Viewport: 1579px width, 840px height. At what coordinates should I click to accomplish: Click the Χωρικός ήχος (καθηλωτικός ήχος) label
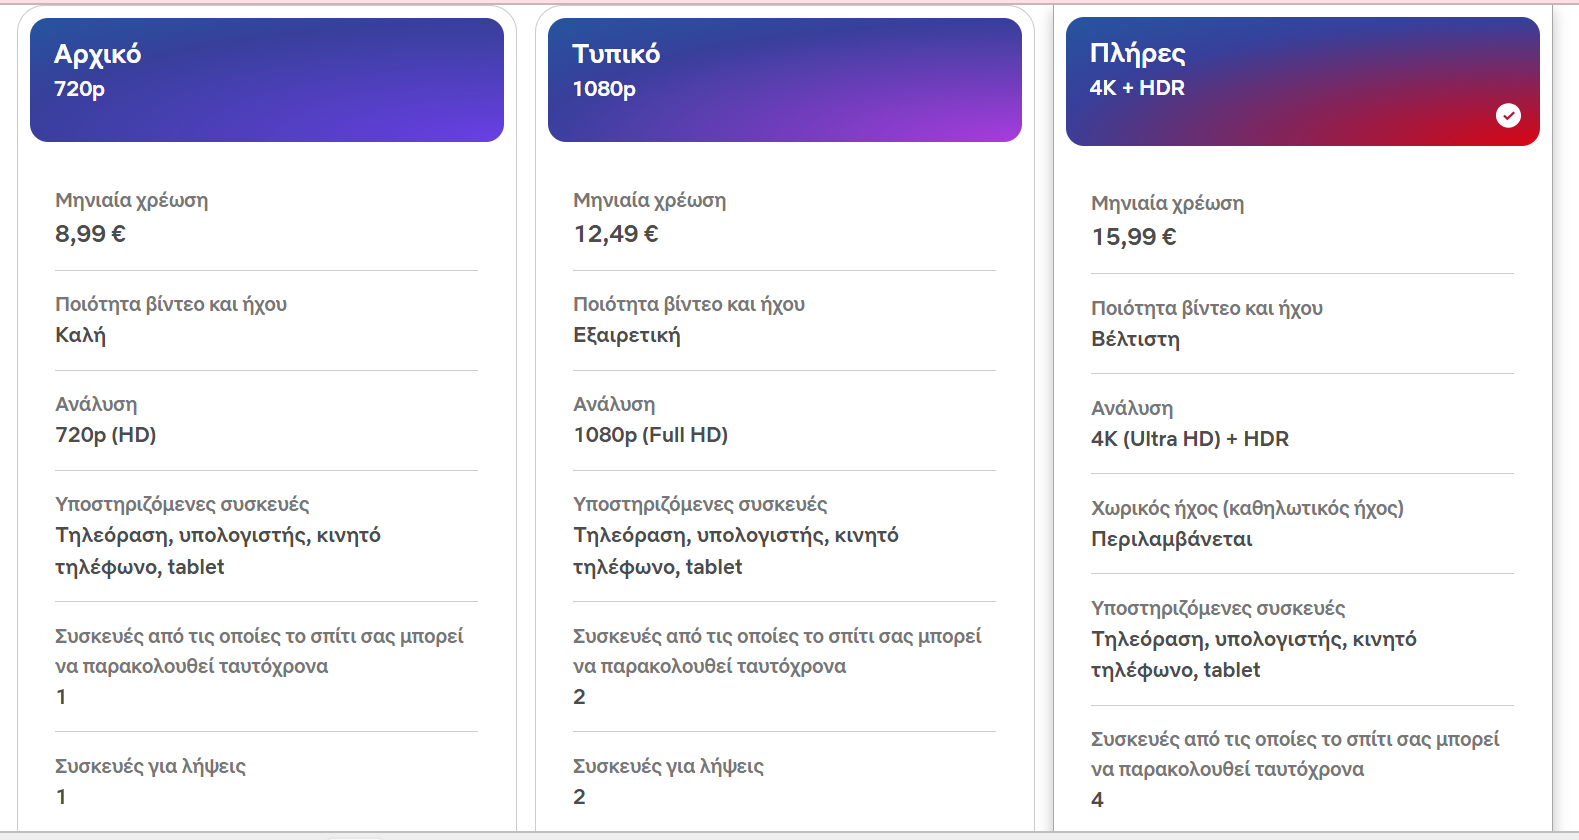pyautogui.click(x=1247, y=508)
